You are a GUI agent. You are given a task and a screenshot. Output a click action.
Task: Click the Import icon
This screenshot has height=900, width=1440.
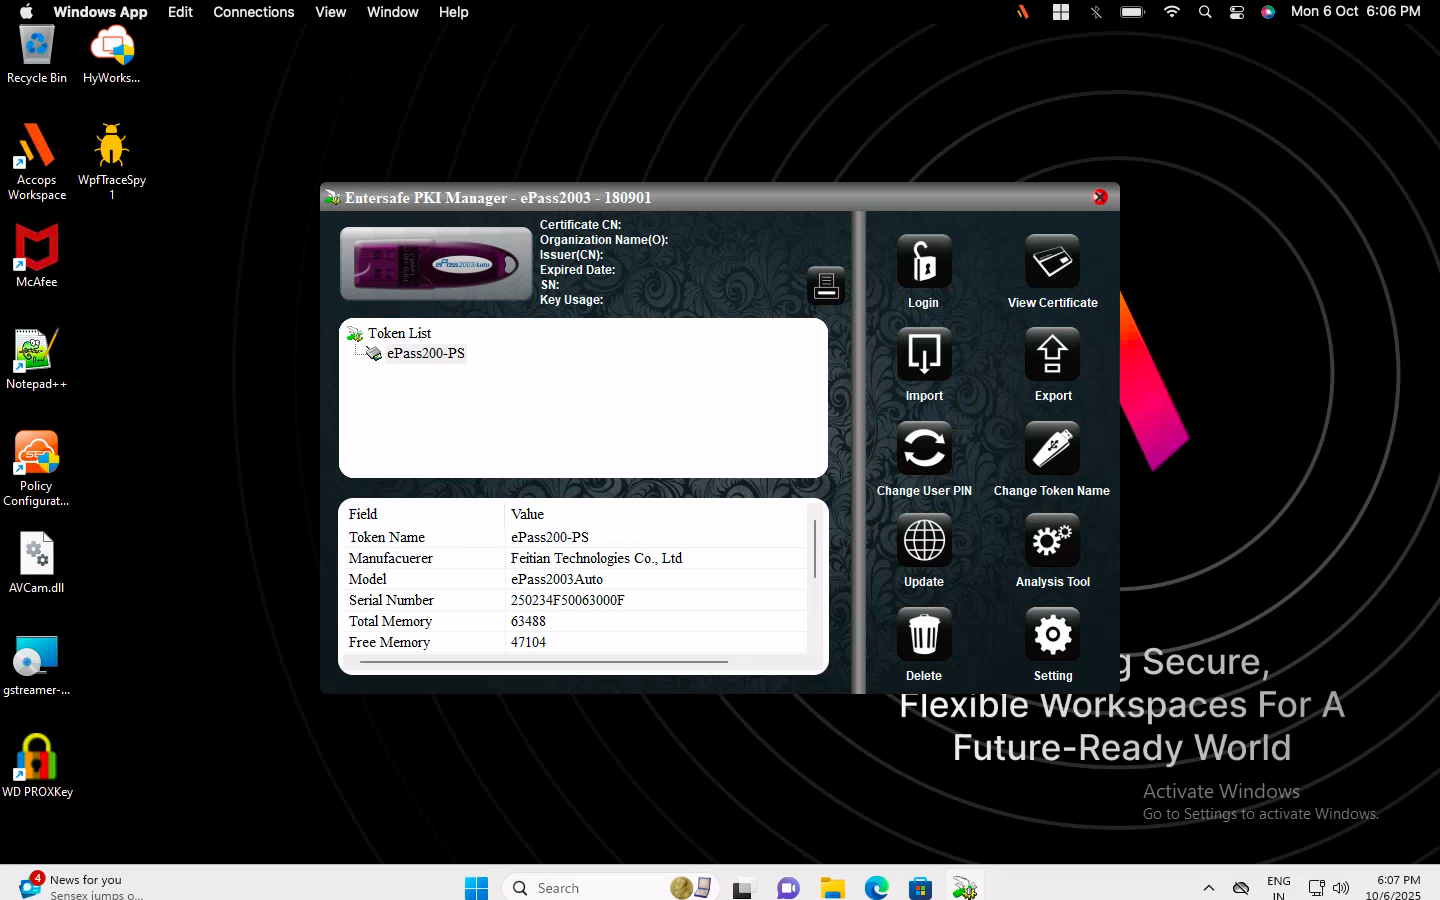tap(923, 355)
